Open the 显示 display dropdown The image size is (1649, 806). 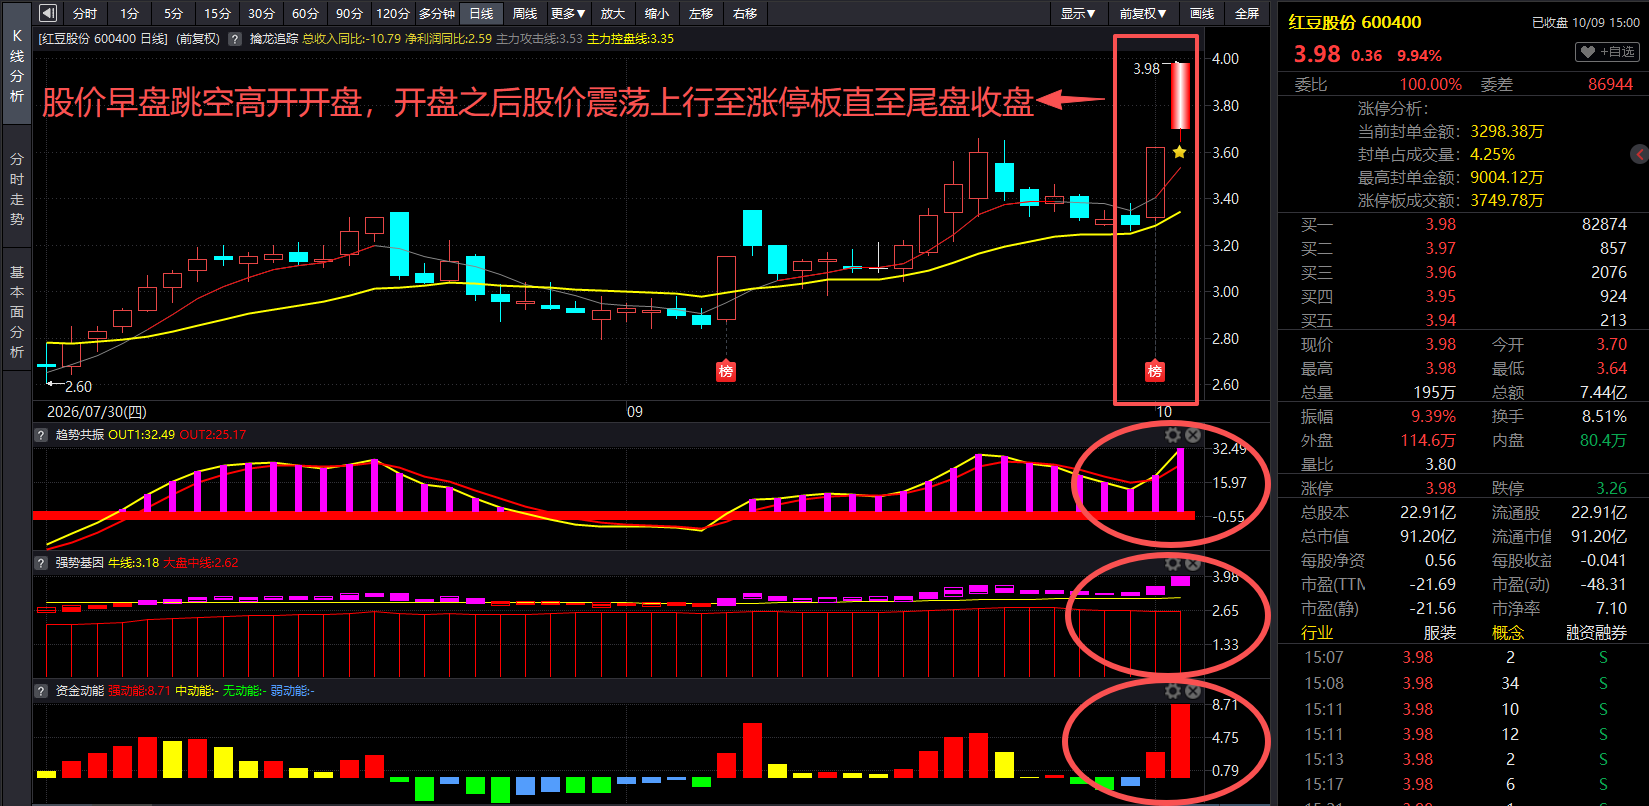point(1078,13)
